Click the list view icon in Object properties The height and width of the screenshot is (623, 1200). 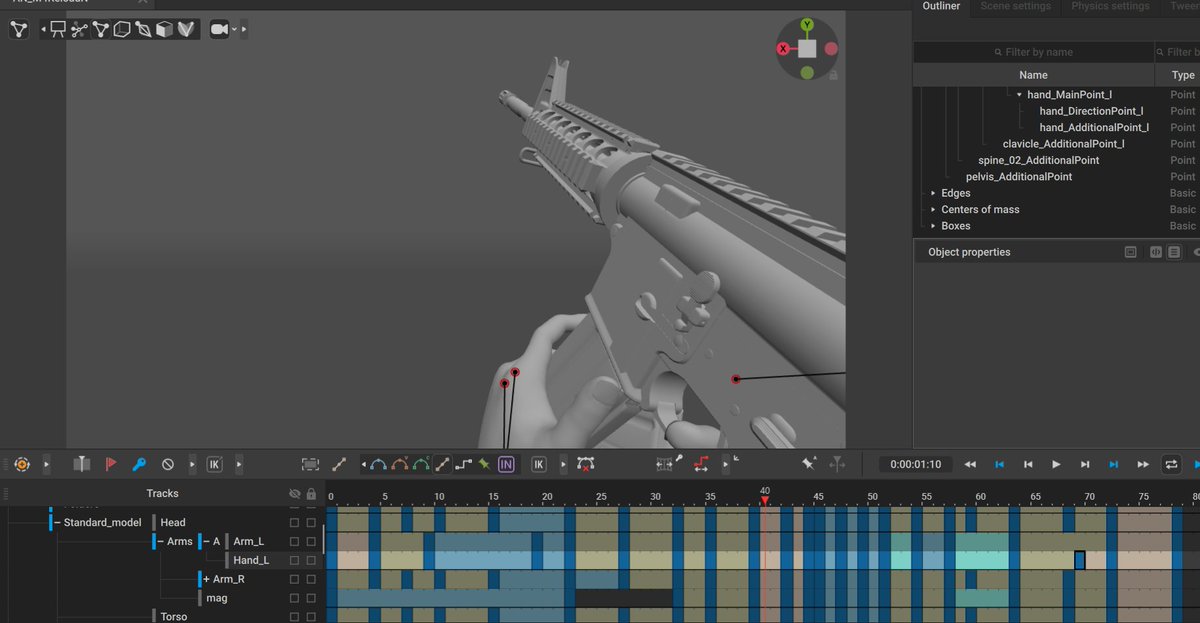point(1174,252)
